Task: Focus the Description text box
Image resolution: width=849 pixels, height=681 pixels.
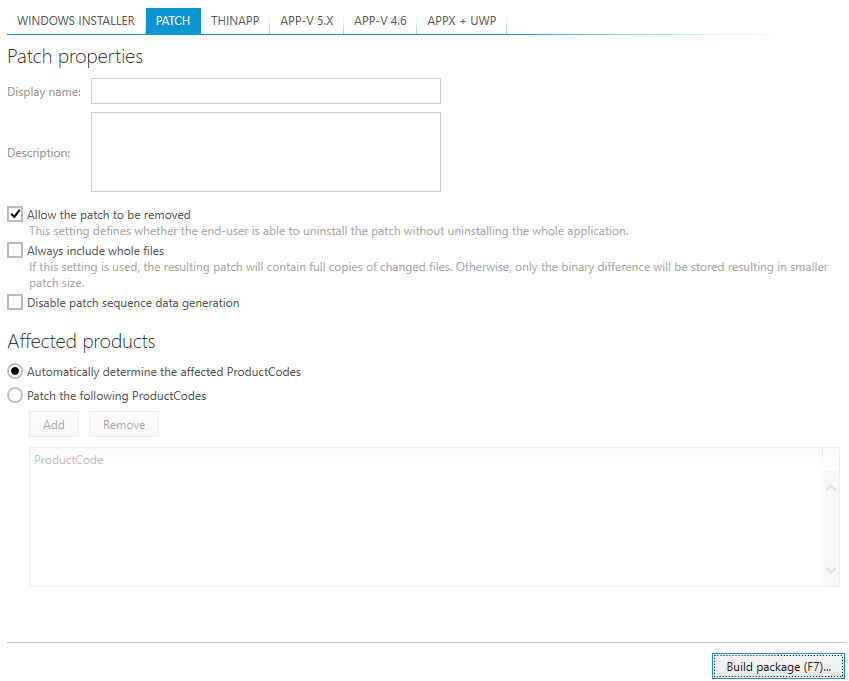Action: pyautogui.click(x=265, y=151)
